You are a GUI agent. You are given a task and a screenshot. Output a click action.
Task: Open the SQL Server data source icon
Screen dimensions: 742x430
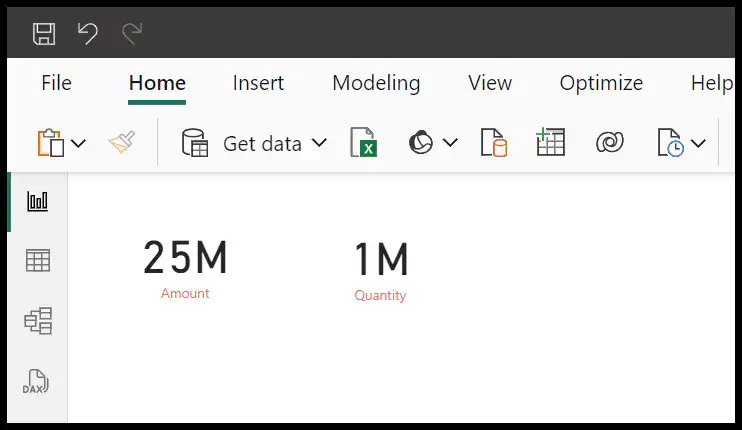pos(494,142)
